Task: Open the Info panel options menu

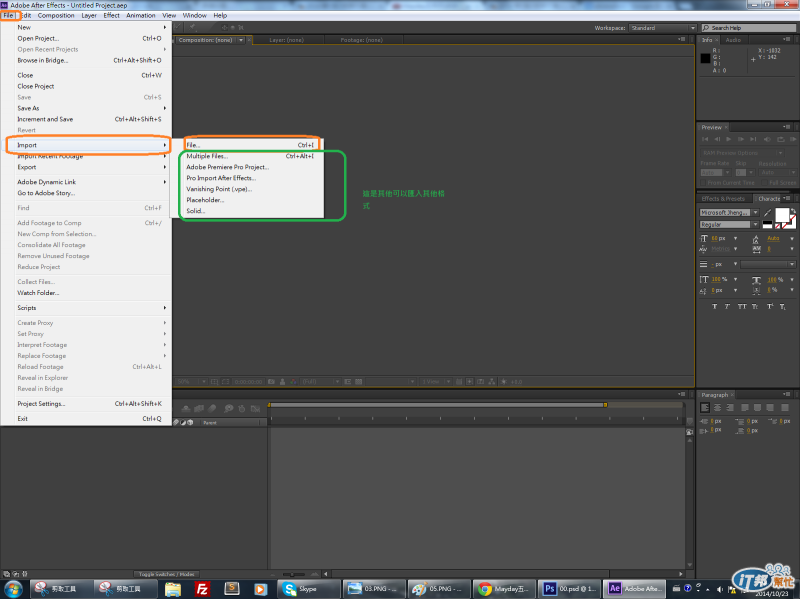Action: point(787,40)
